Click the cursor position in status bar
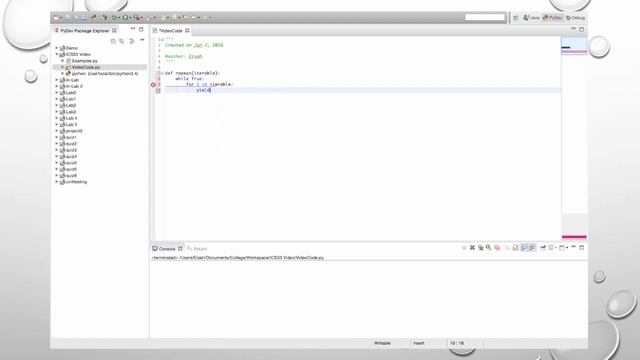 coord(457,343)
